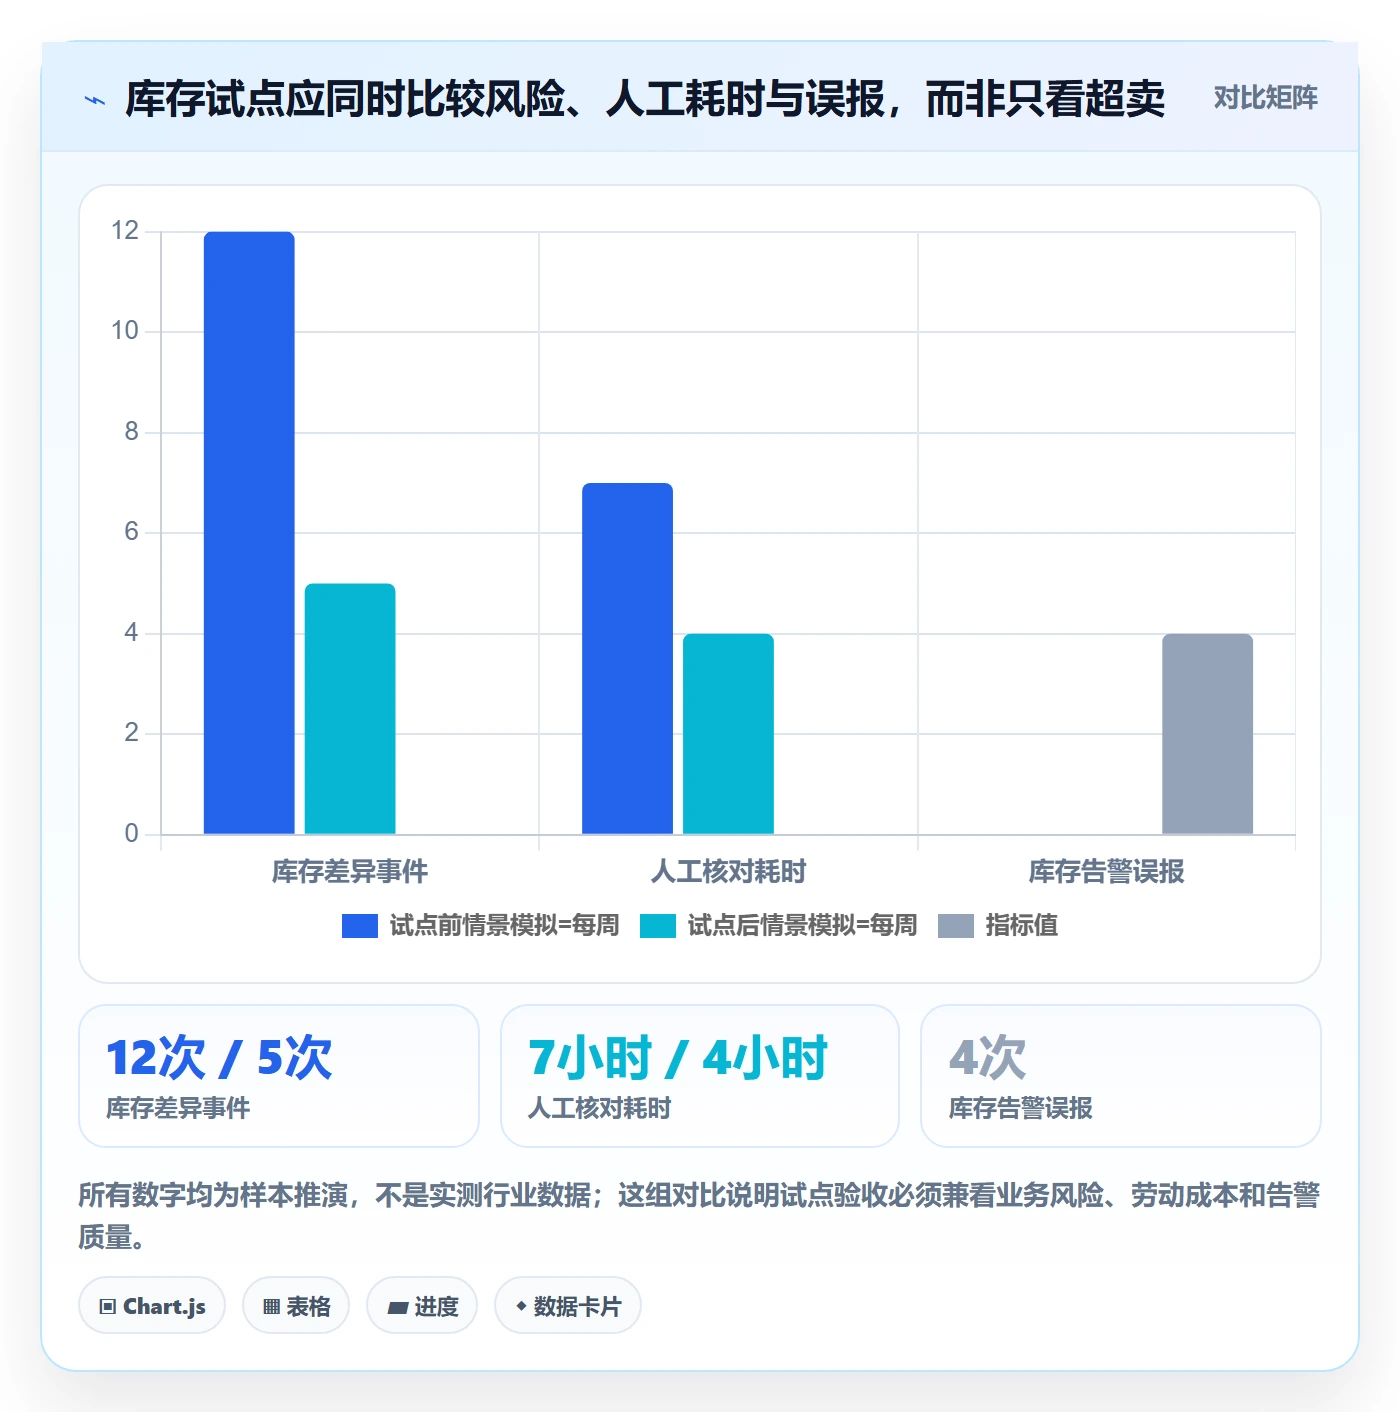1400x1412 pixels.
Task: Click the cyan bar for 人工核对耗时
Action: tap(728, 734)
